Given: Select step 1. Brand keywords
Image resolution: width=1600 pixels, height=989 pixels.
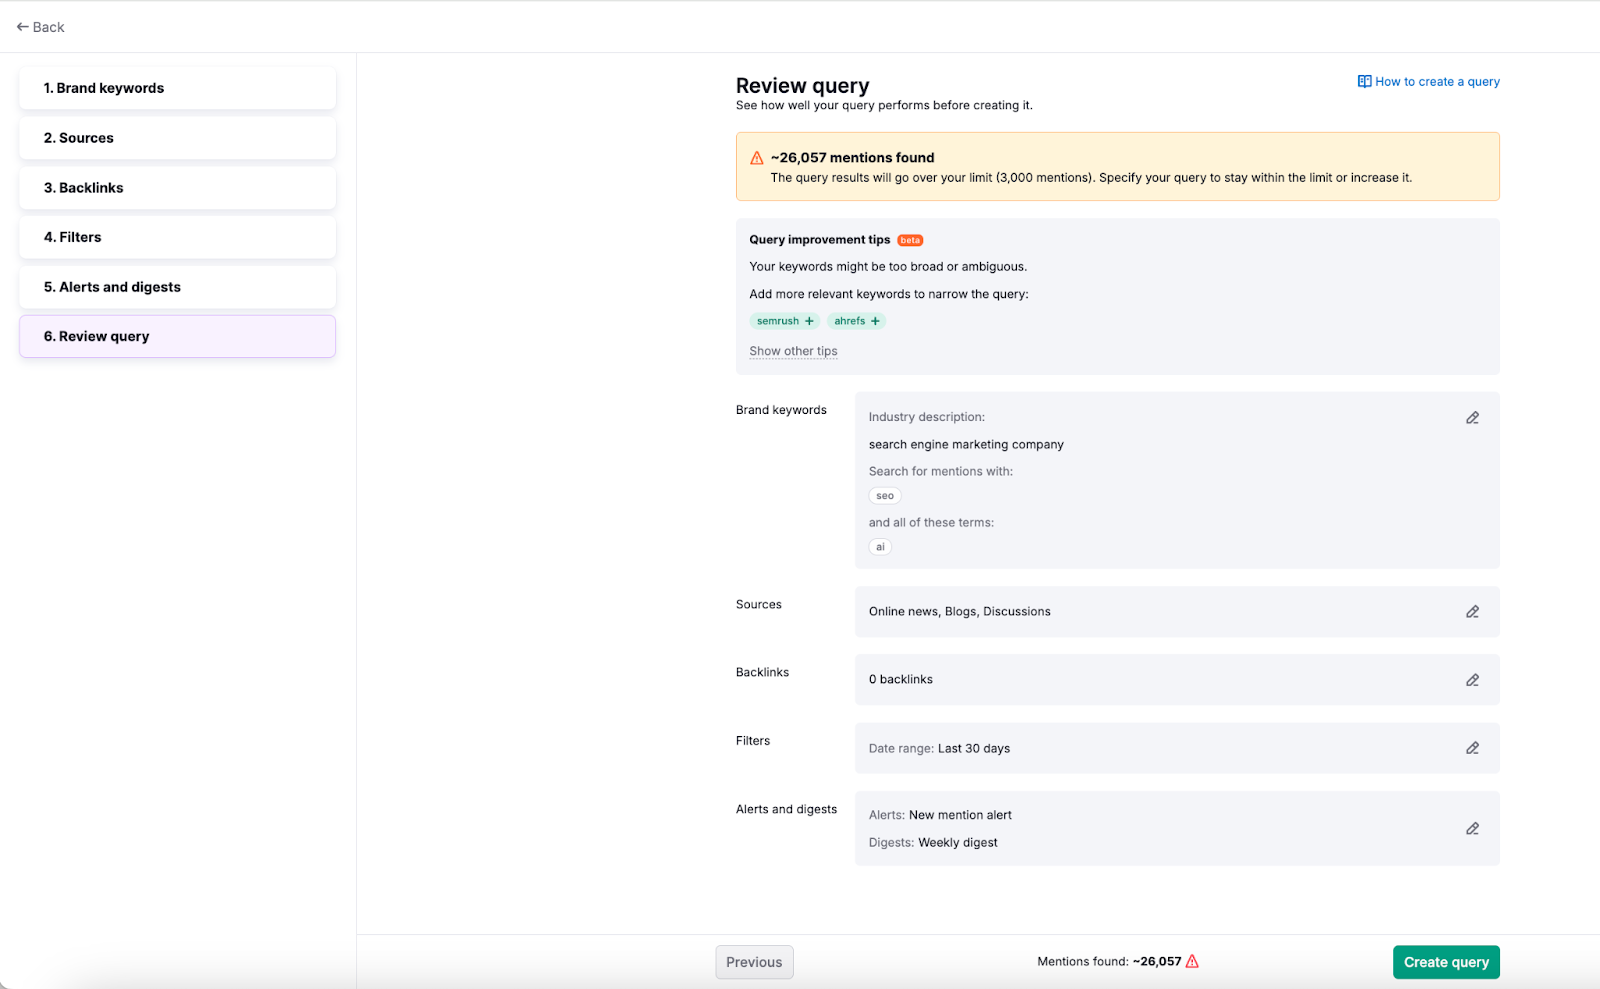Looking at the screenshot, I should (176, 88).
